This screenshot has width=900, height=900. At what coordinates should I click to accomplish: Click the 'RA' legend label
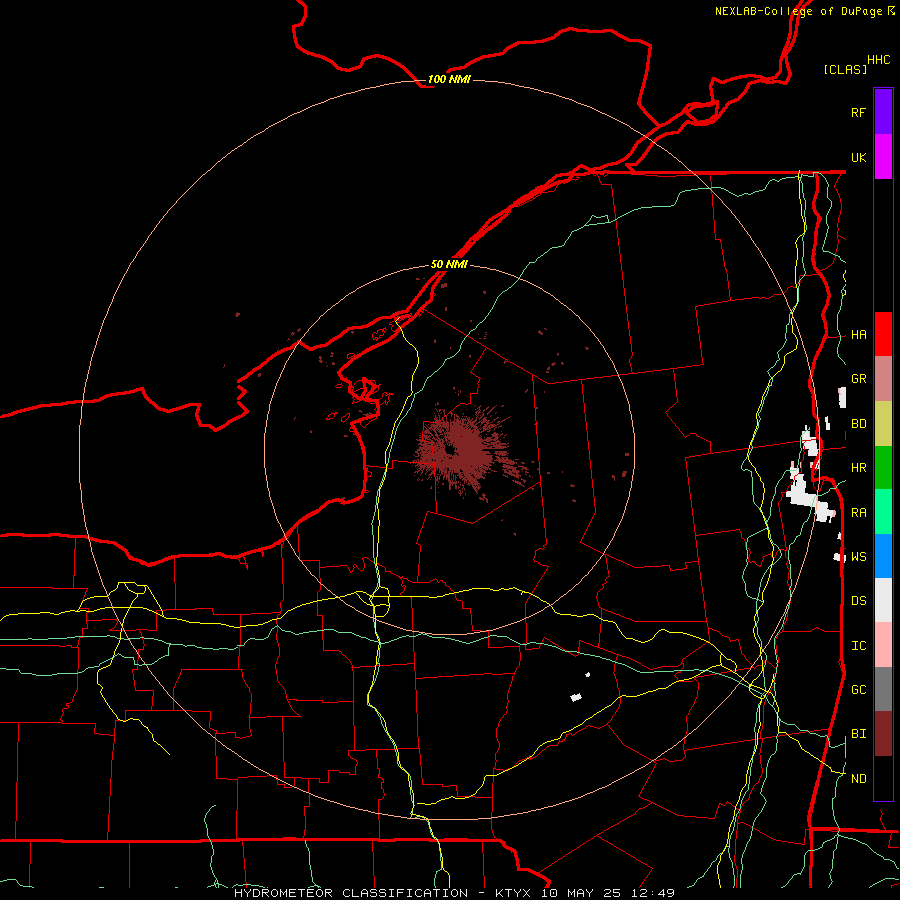click(x=858, y=512)
